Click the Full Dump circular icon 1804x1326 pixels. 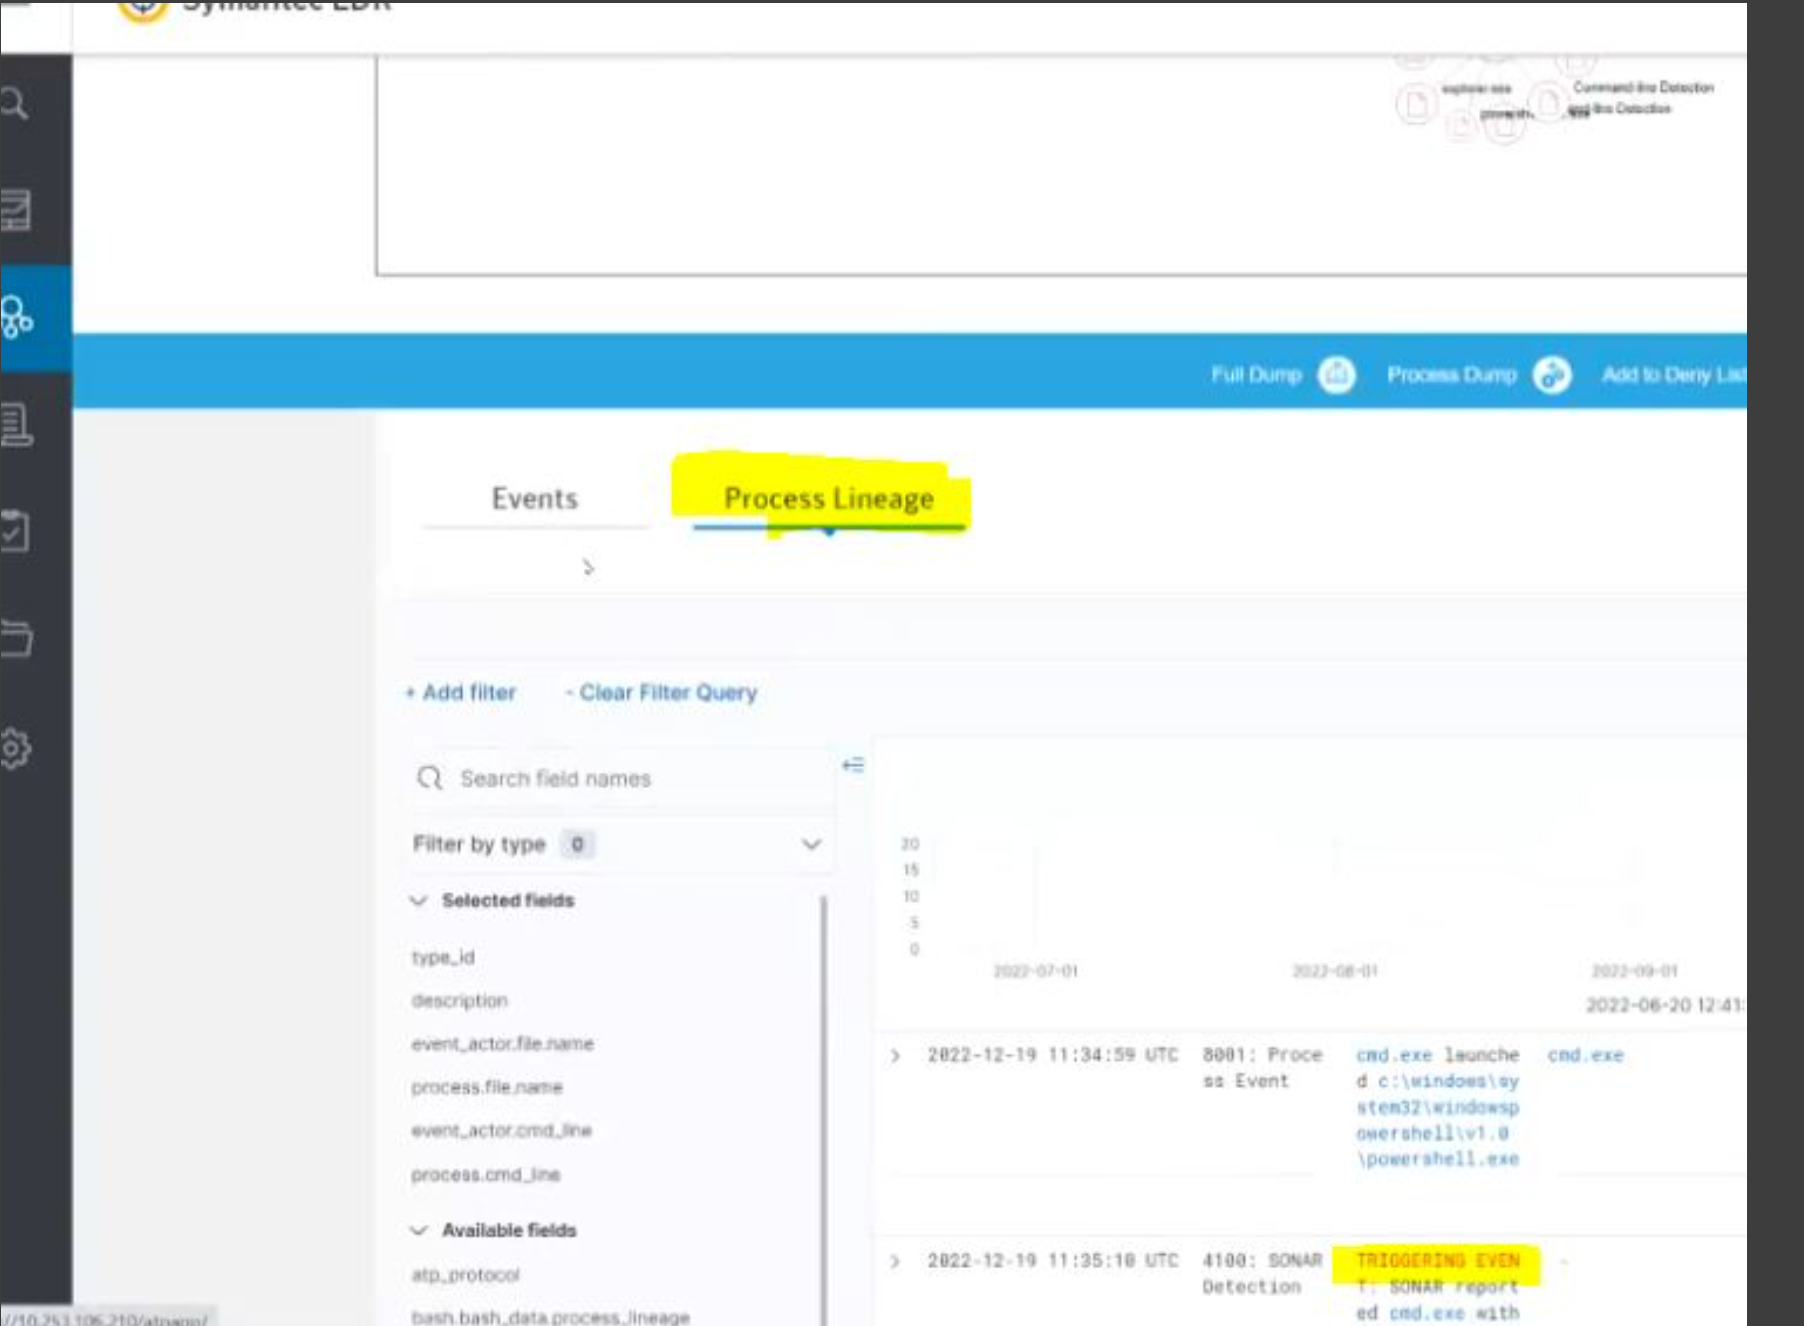pos(1336,375)
